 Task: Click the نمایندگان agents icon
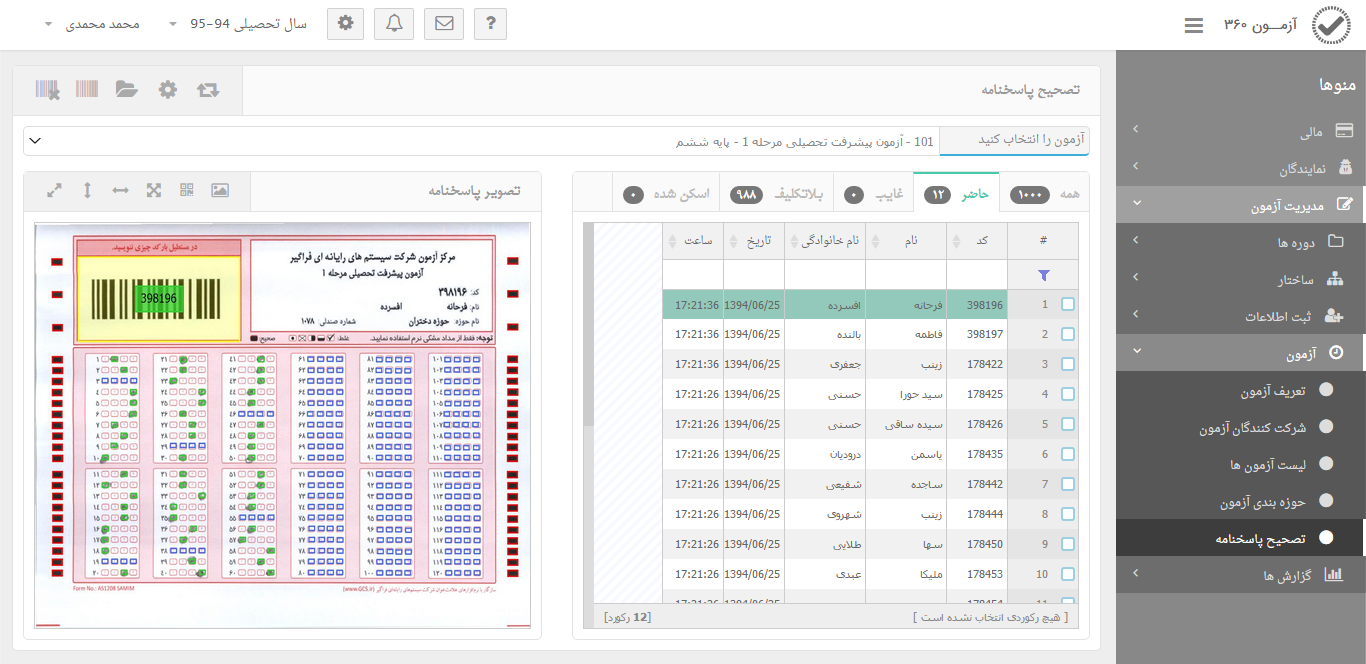point(1345,168)
